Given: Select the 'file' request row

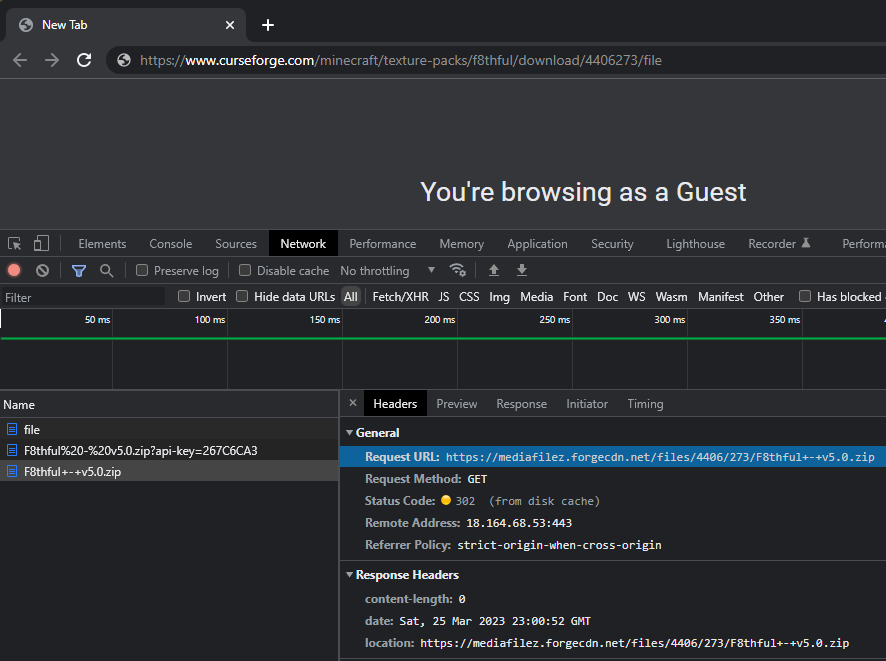Looking at the screenshot, I should (x=169, y=429).
